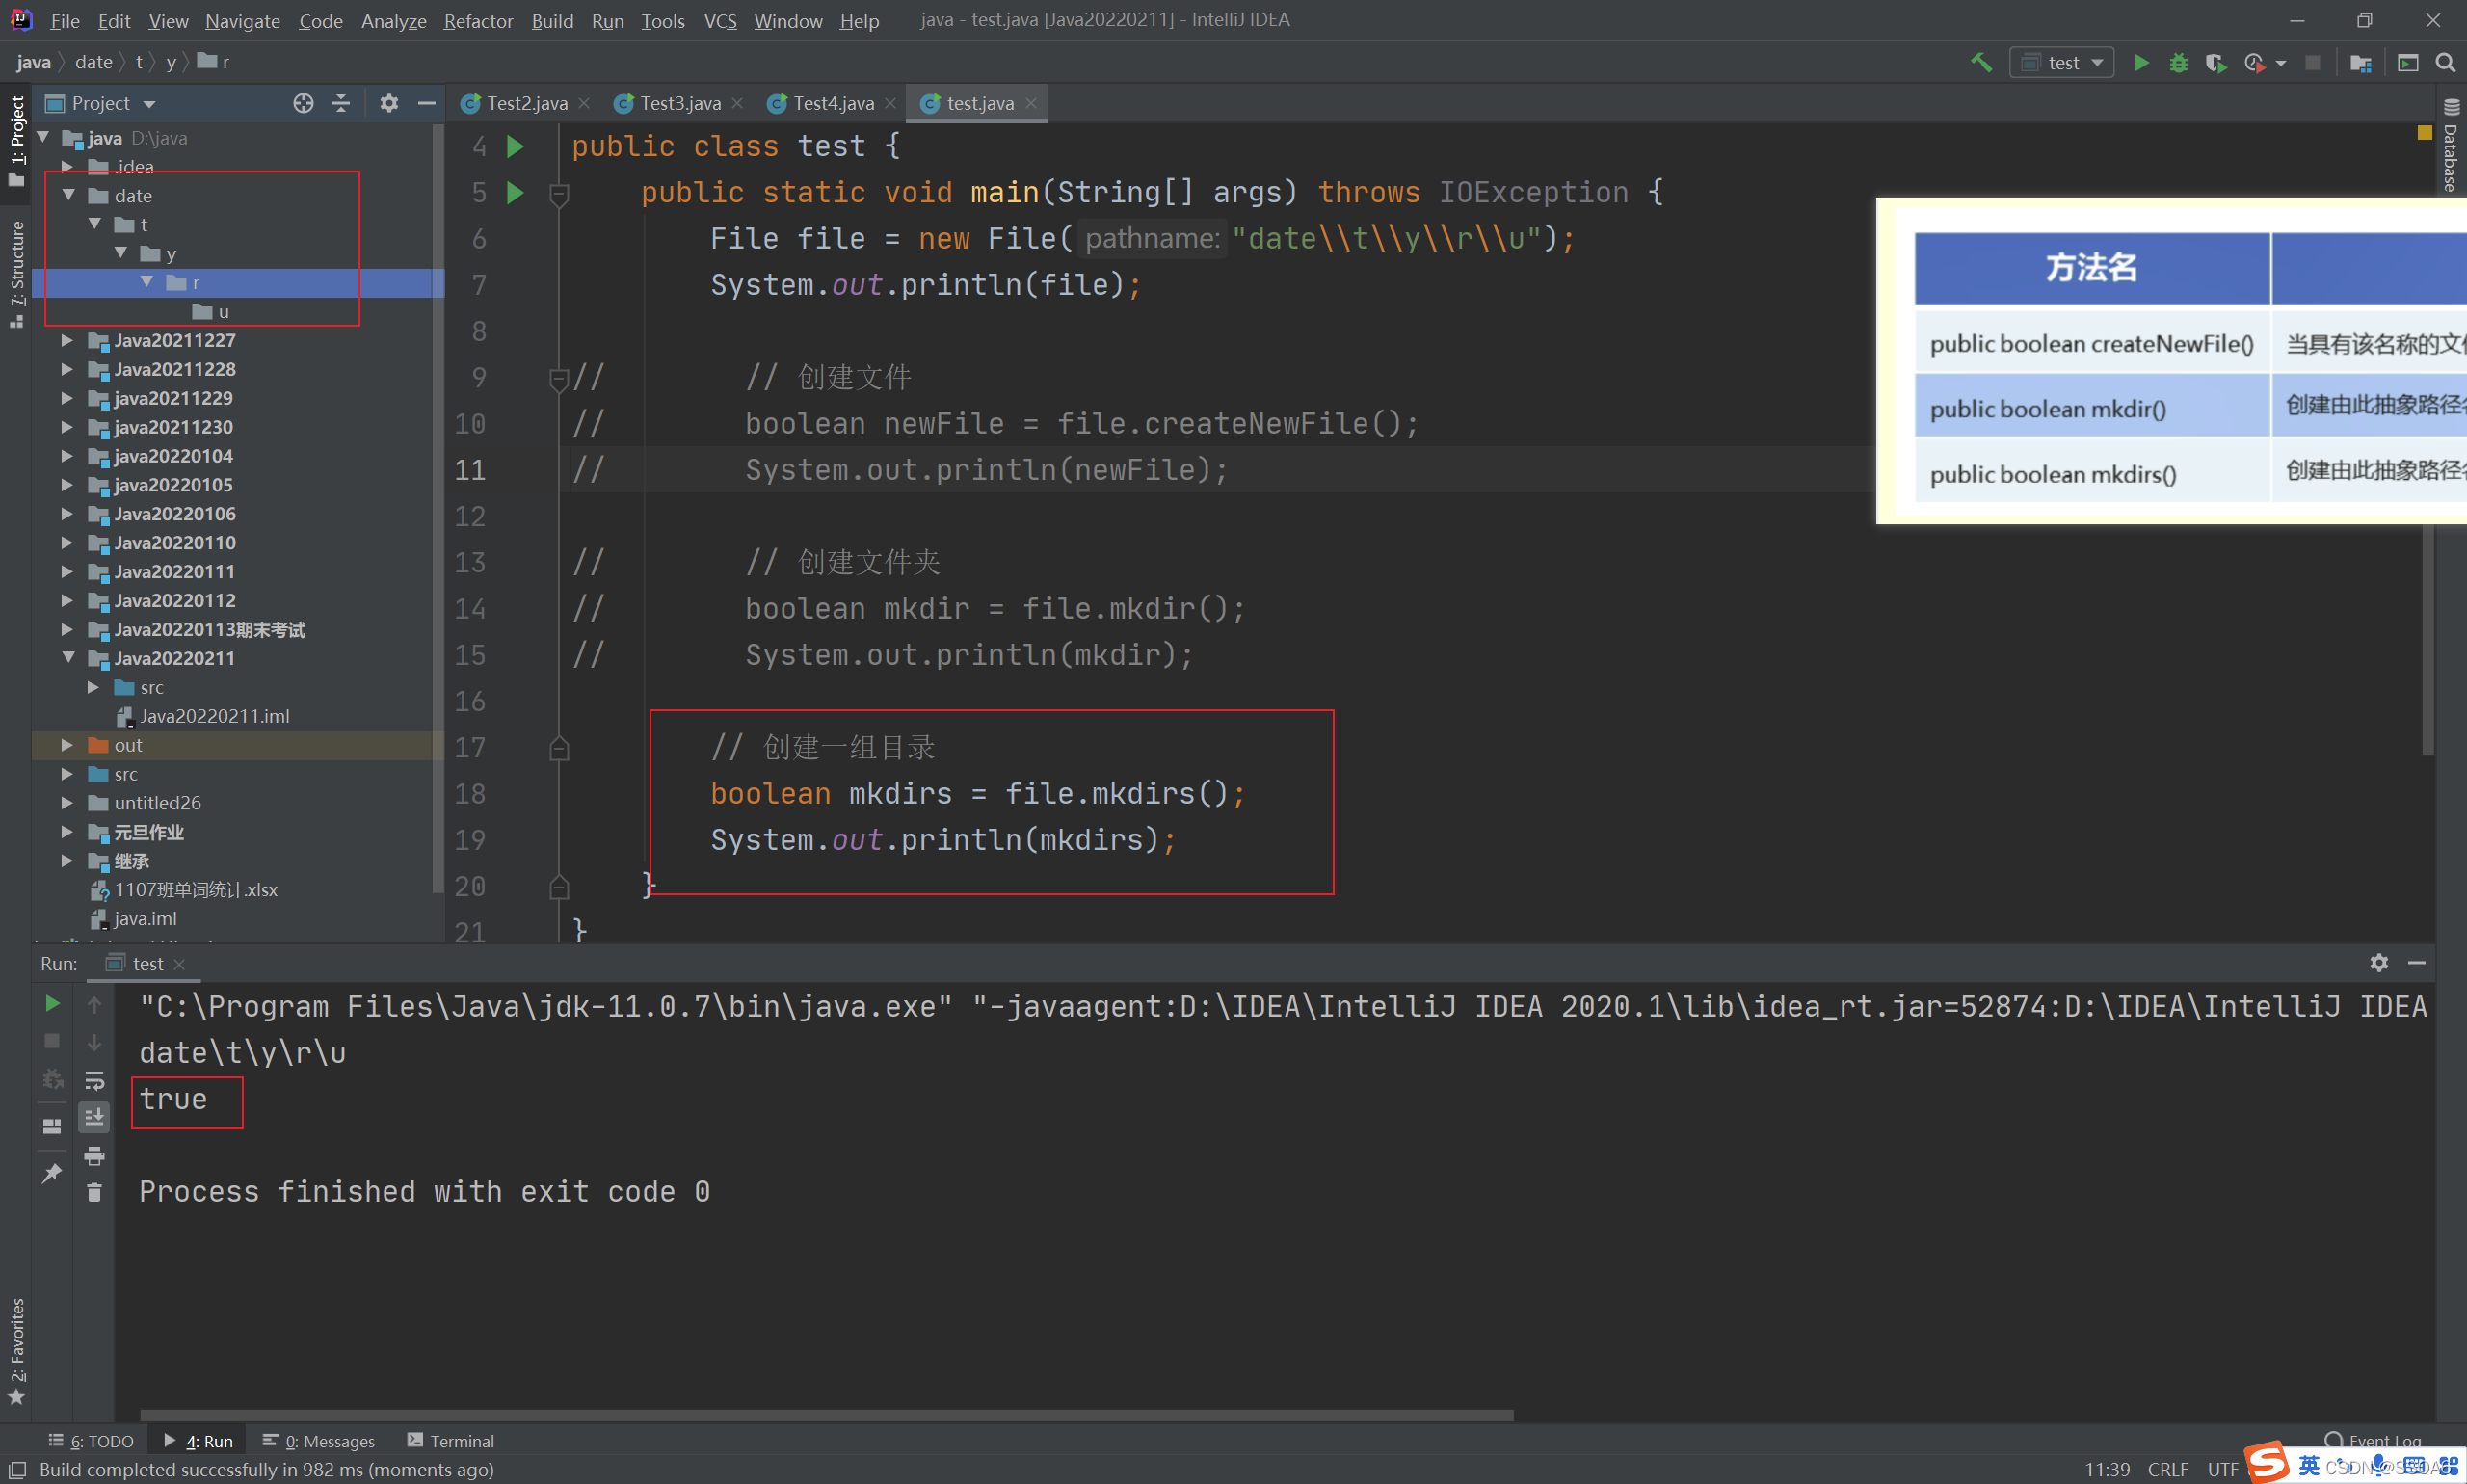The width and height of the screenshot is (2467, 1484).
Task: Click the editor vertical scrollbar
Action: click(2427, 640)
